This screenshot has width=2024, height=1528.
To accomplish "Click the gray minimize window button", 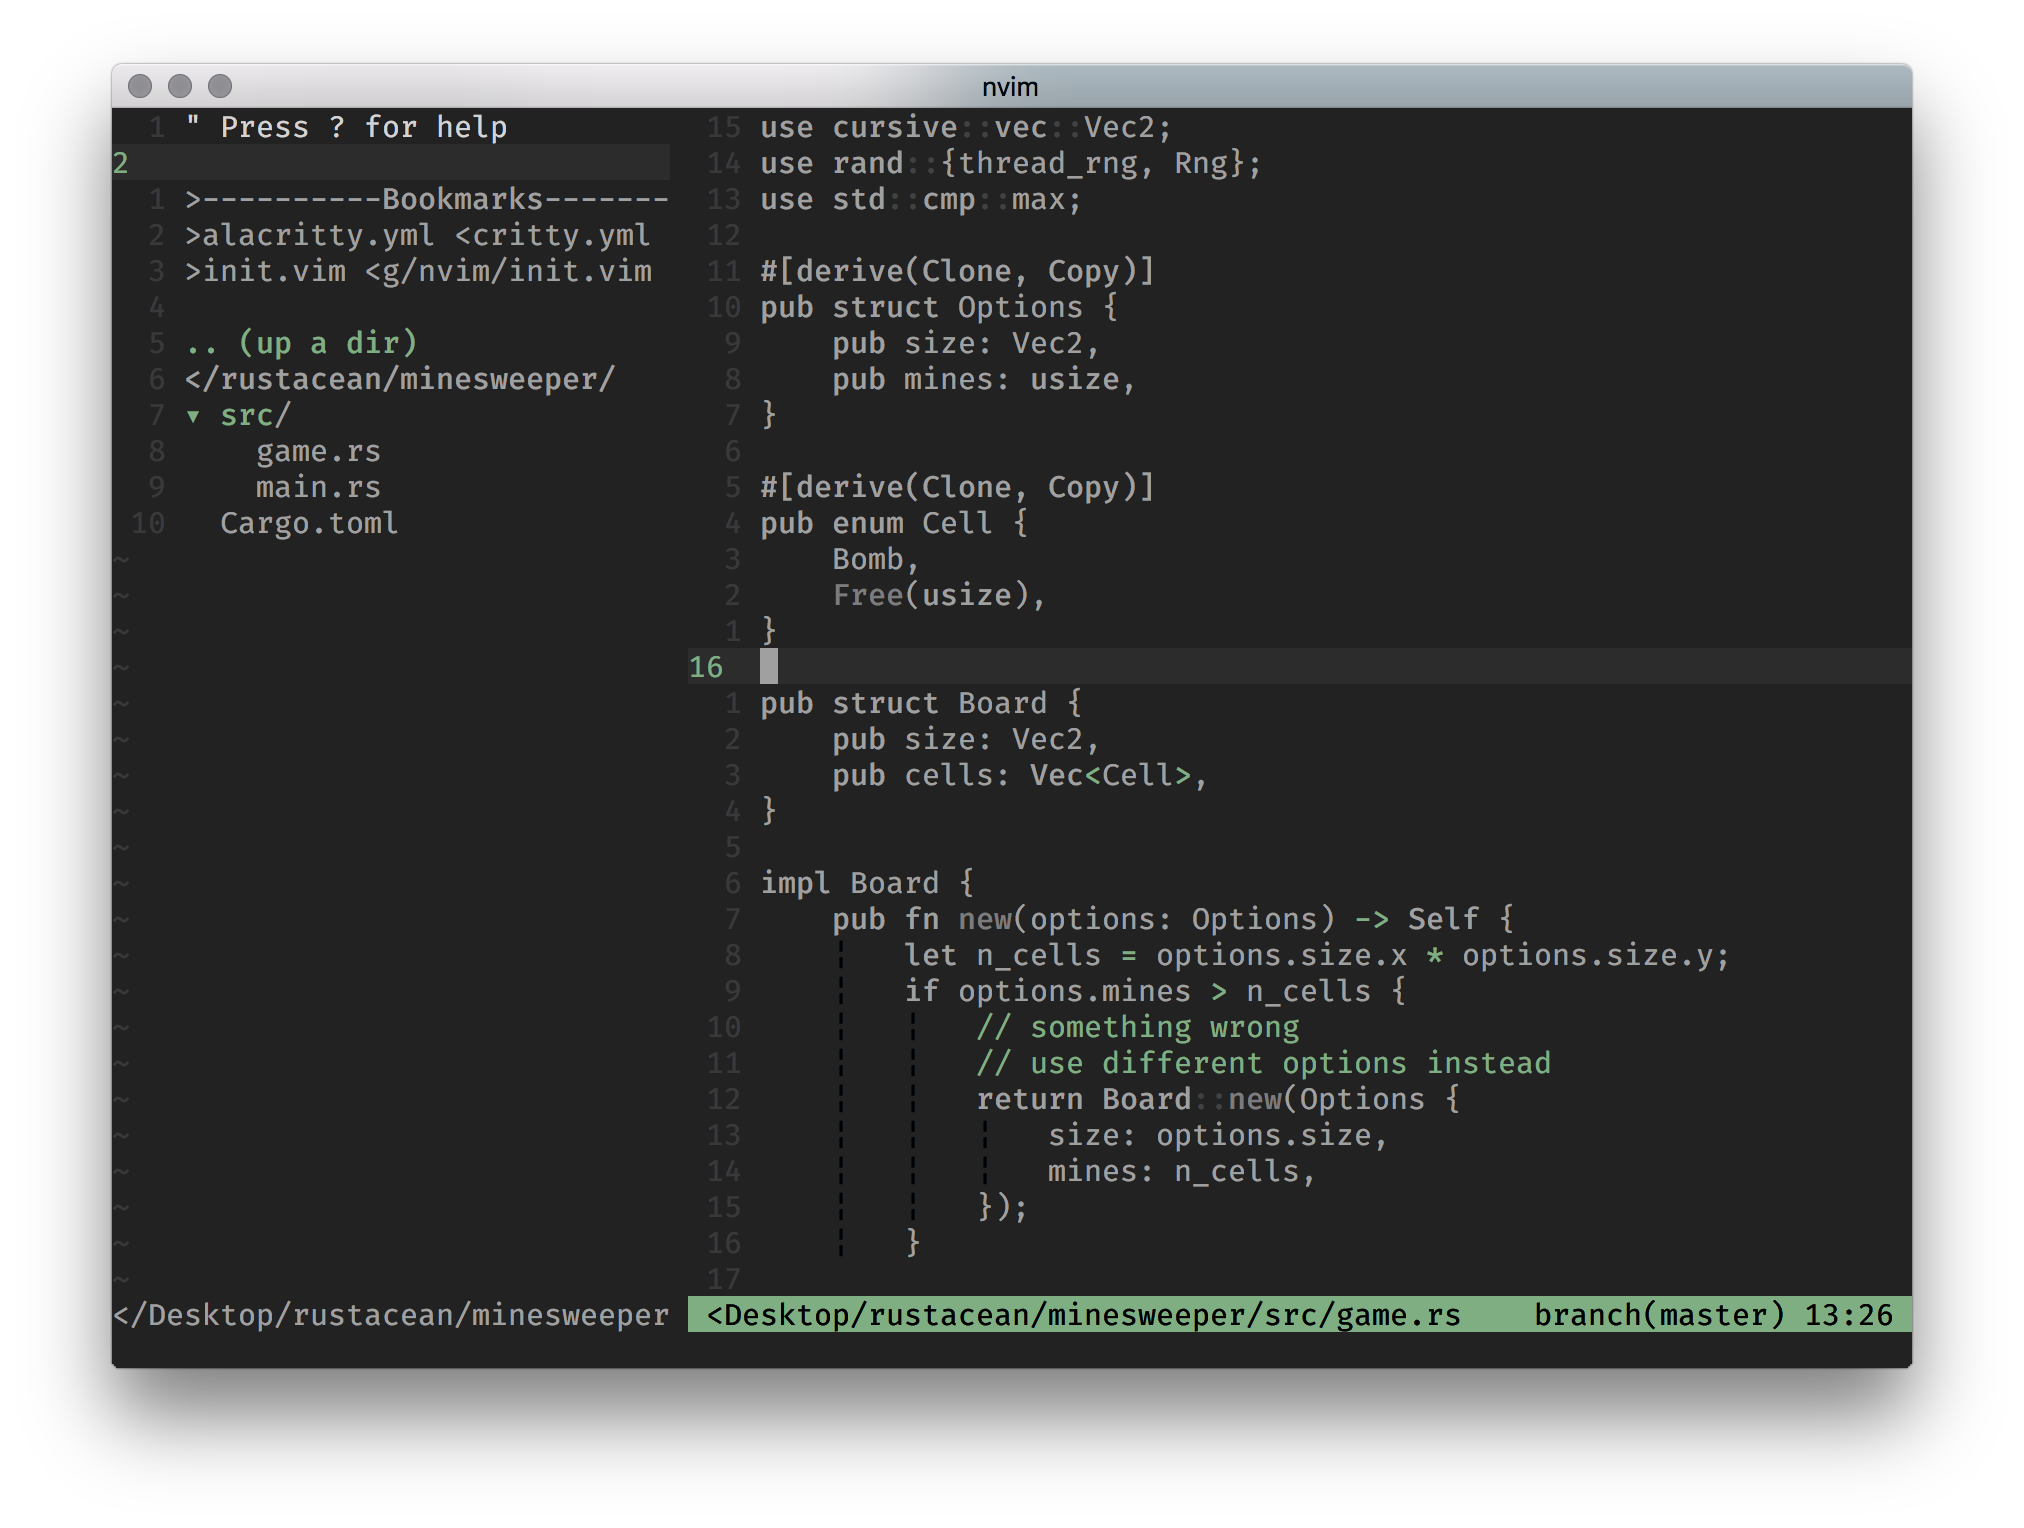I will pyautogui.click(x=180, y=87).
